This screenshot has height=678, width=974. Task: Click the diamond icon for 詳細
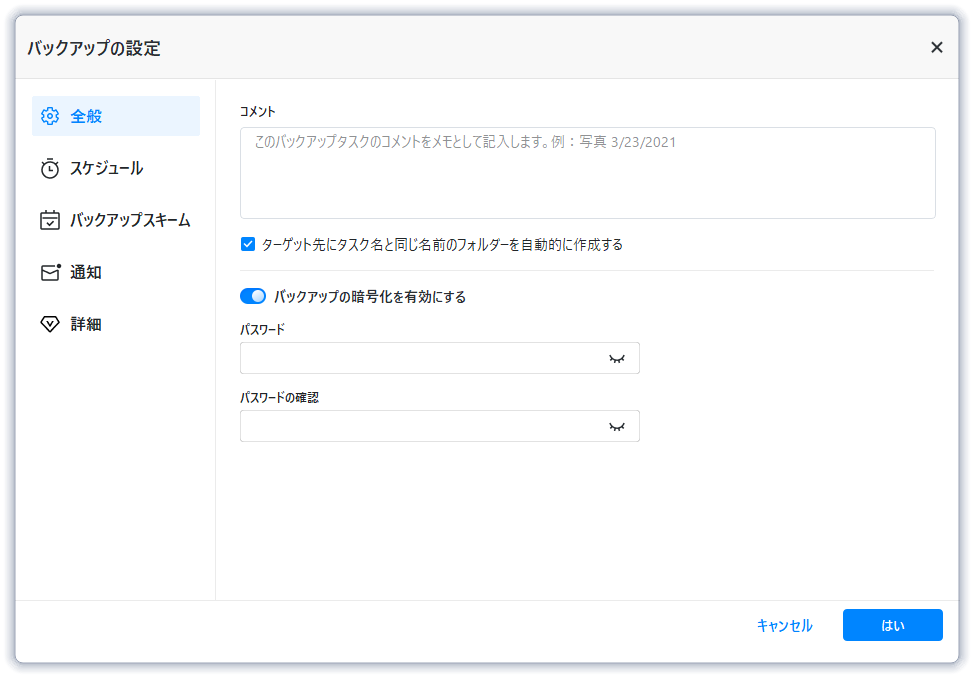click(x=50, y=324)
